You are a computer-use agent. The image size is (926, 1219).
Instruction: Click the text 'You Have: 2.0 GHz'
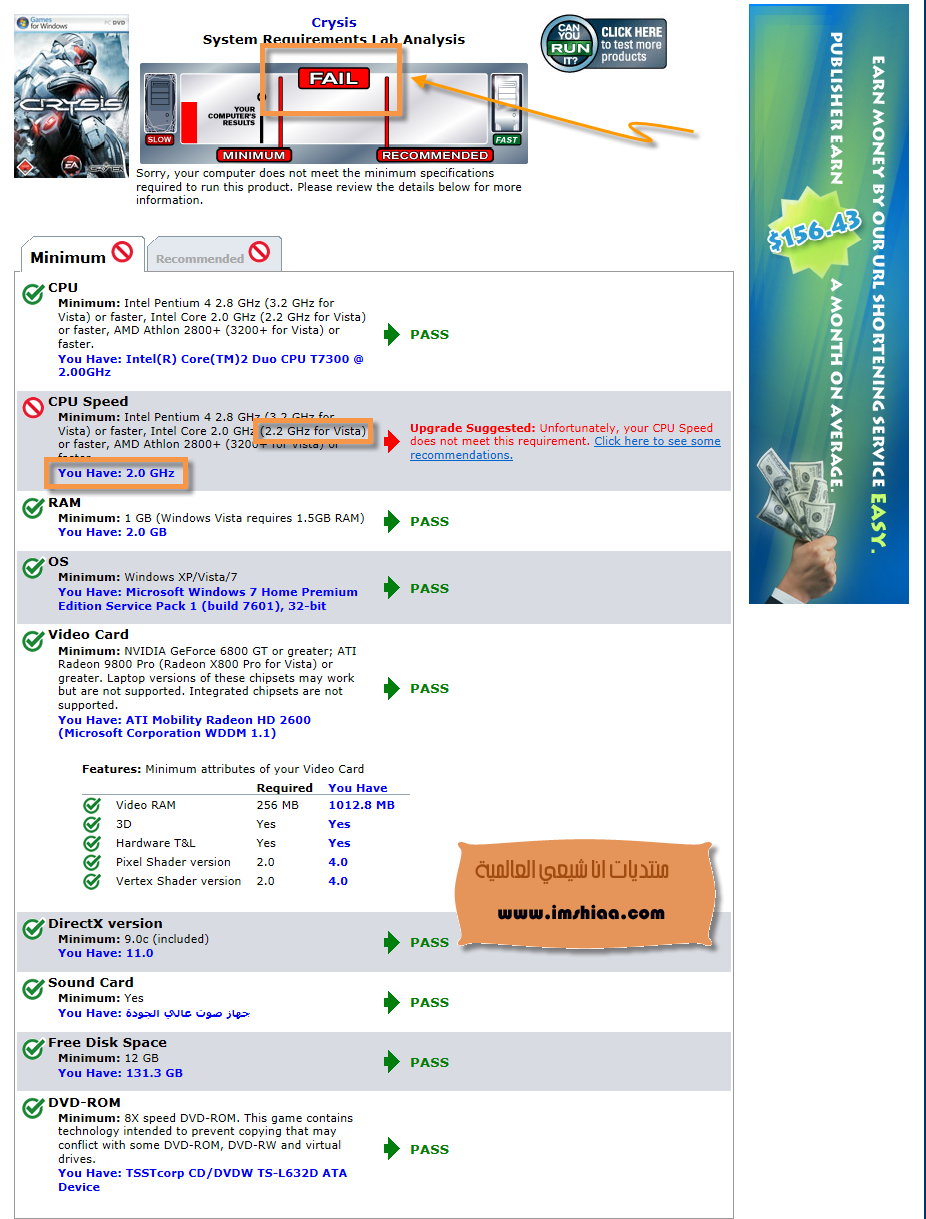click(x=116, y=473)
